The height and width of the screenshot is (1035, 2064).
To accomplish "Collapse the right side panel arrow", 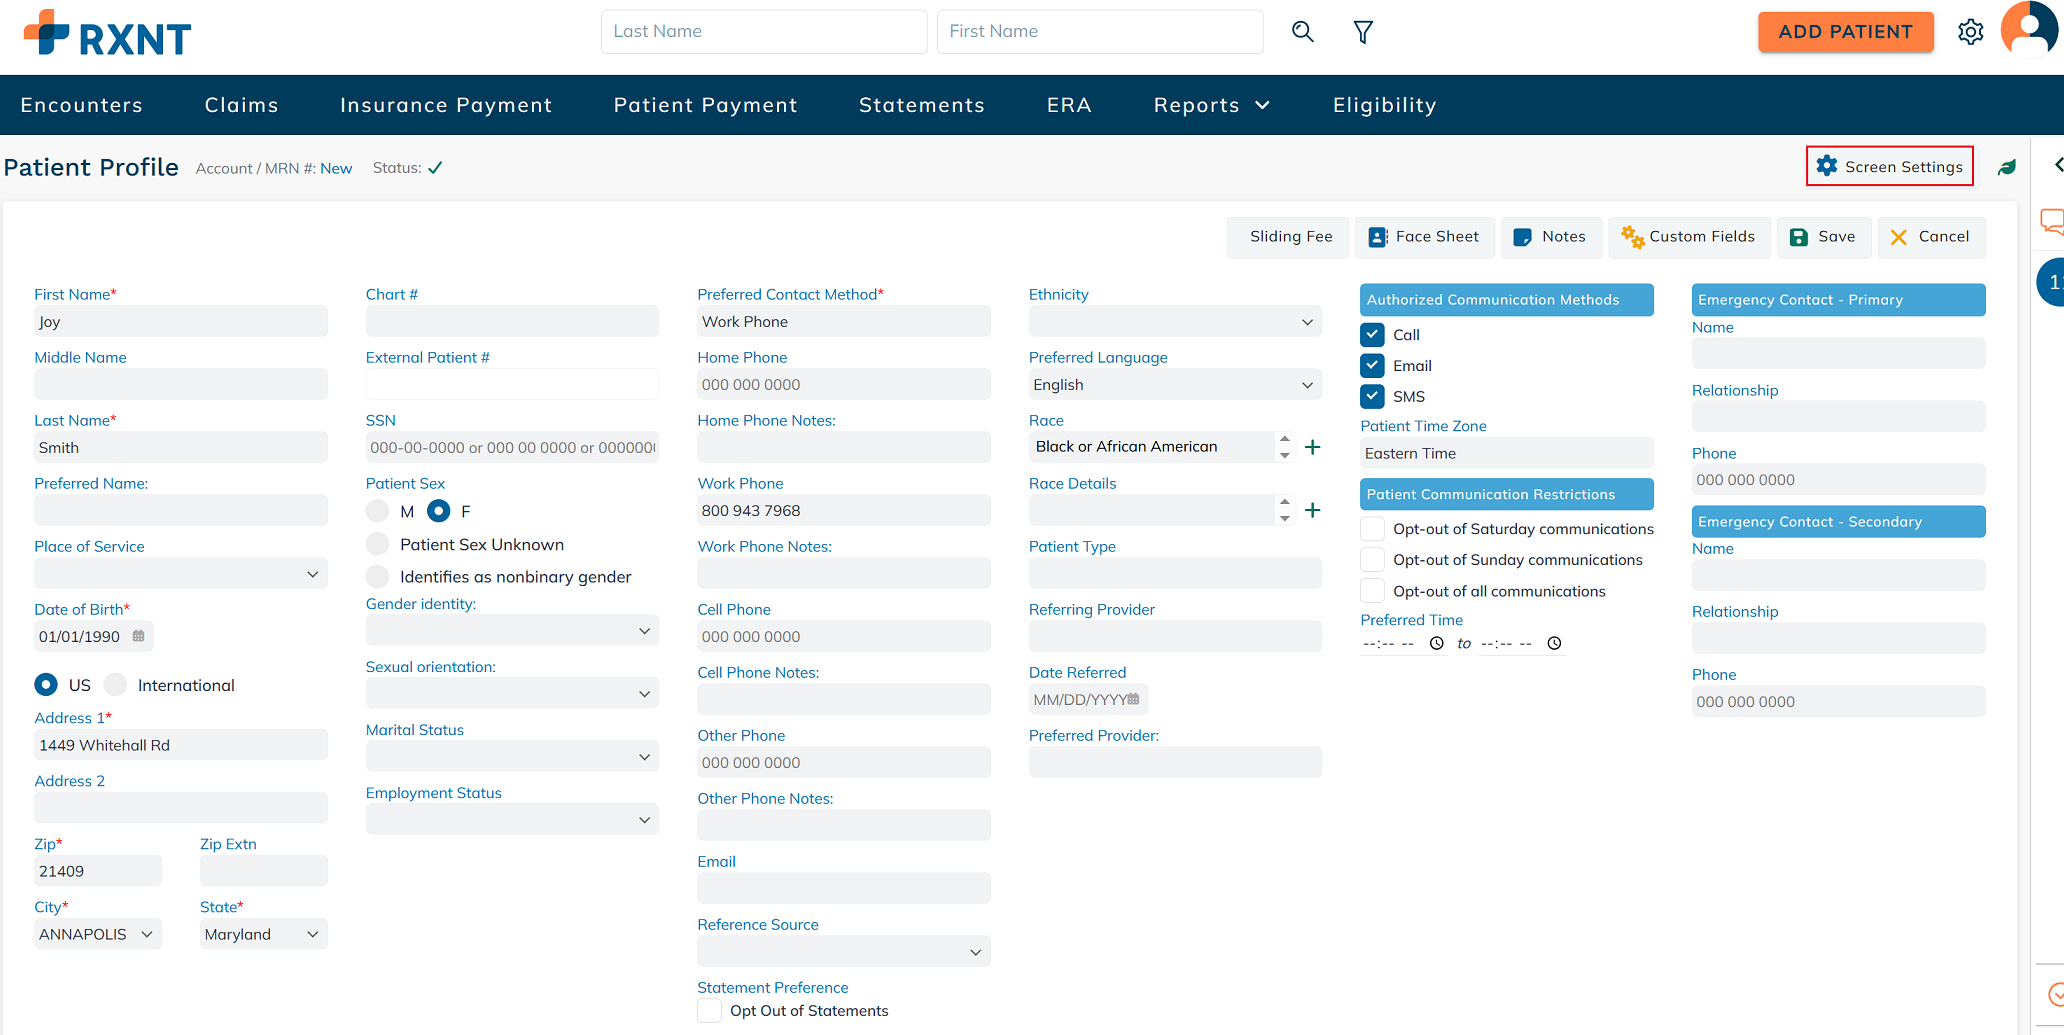I will pos(2057,165).
